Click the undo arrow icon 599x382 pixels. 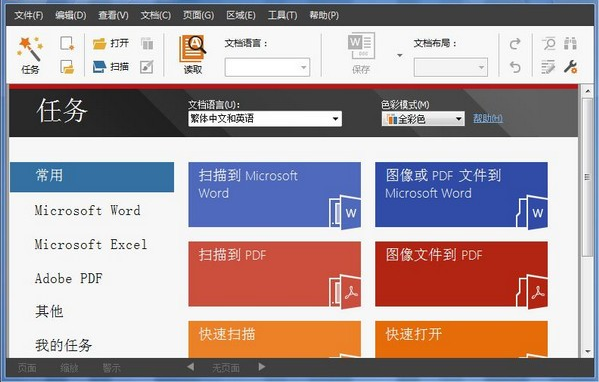pyautogui.click(x=515, y=67)
